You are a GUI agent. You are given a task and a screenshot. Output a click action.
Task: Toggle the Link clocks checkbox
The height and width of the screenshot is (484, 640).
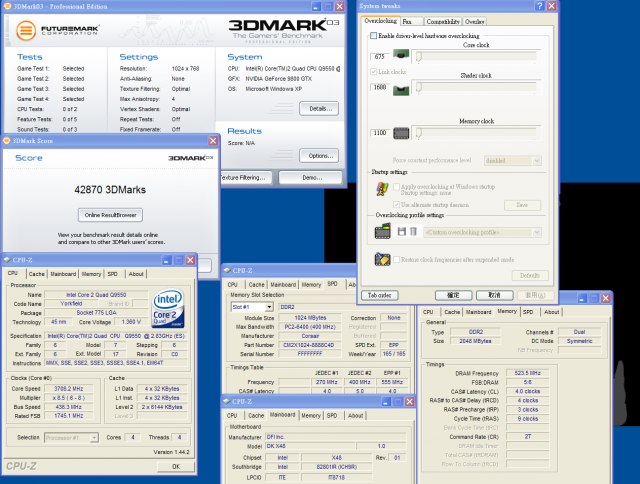[373, 72]
